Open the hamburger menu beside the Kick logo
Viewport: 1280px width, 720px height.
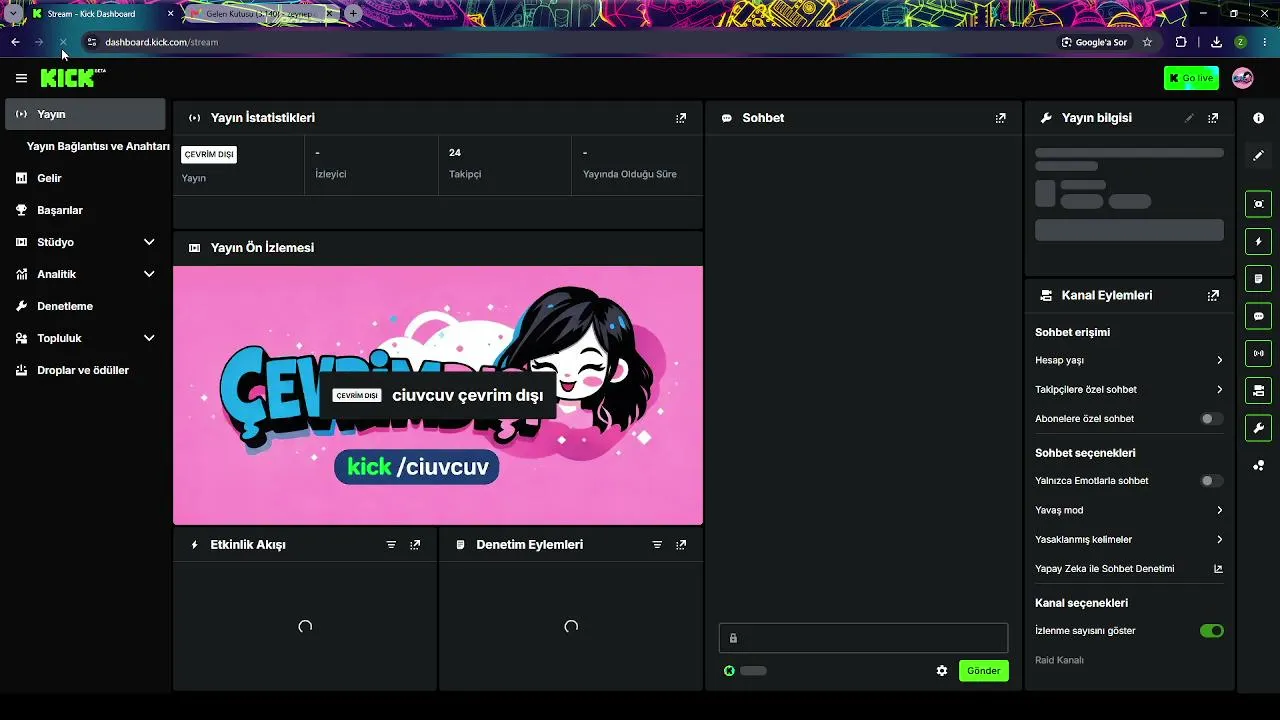pos(21,78)
